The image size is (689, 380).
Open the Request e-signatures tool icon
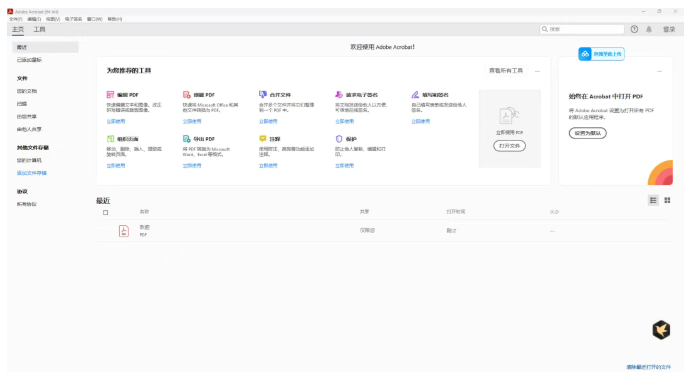point(339,94)
